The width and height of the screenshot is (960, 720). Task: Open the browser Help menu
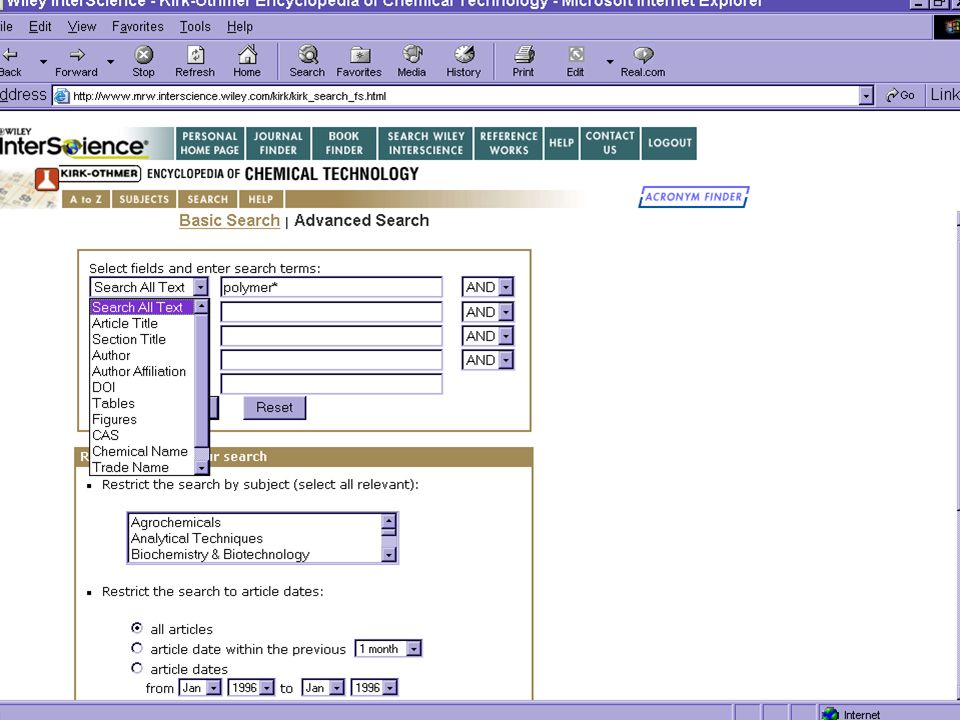tap(240, 27)
